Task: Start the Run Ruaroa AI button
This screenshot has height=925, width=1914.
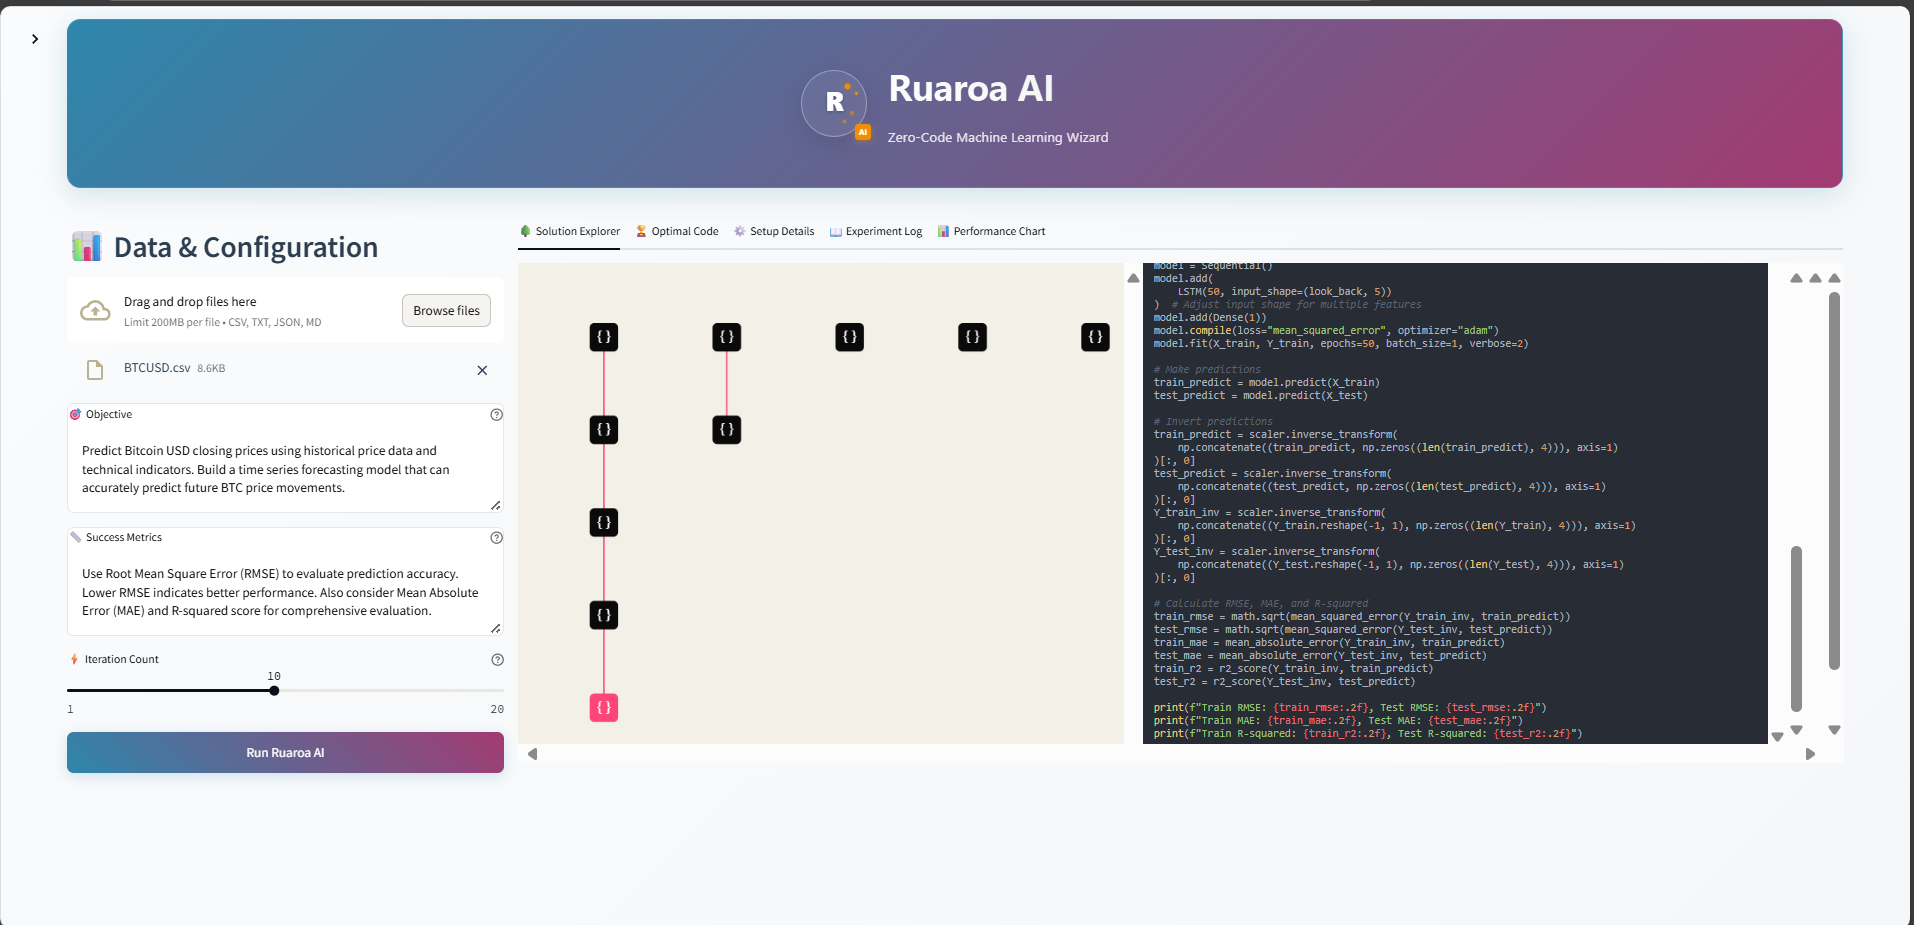Action: tap(285, 753)
